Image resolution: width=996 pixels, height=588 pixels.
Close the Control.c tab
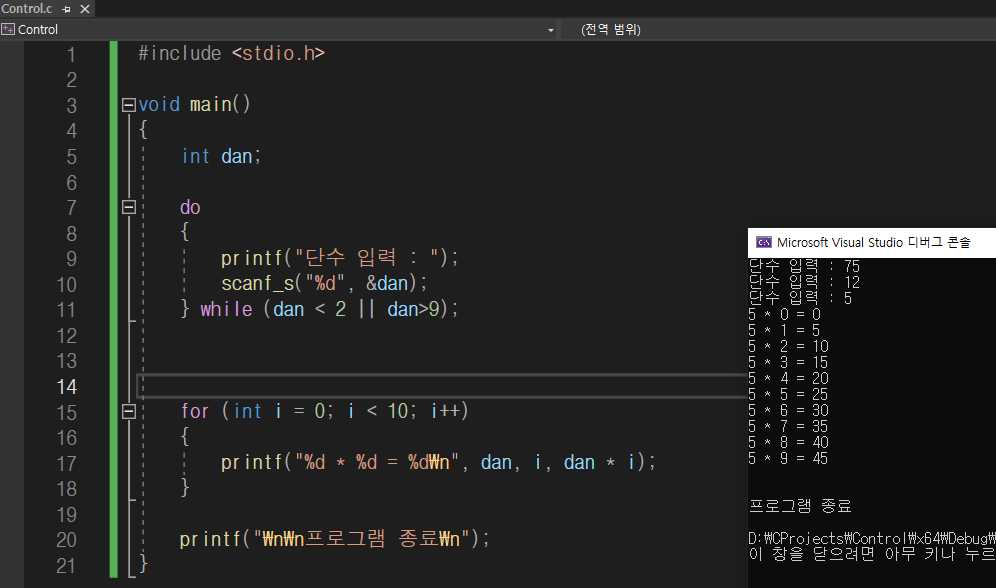(x=84, y=9)
